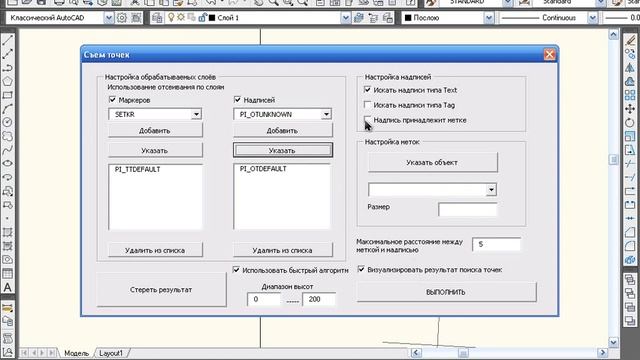Click the Указать объект button

click(x=433, y=162)
